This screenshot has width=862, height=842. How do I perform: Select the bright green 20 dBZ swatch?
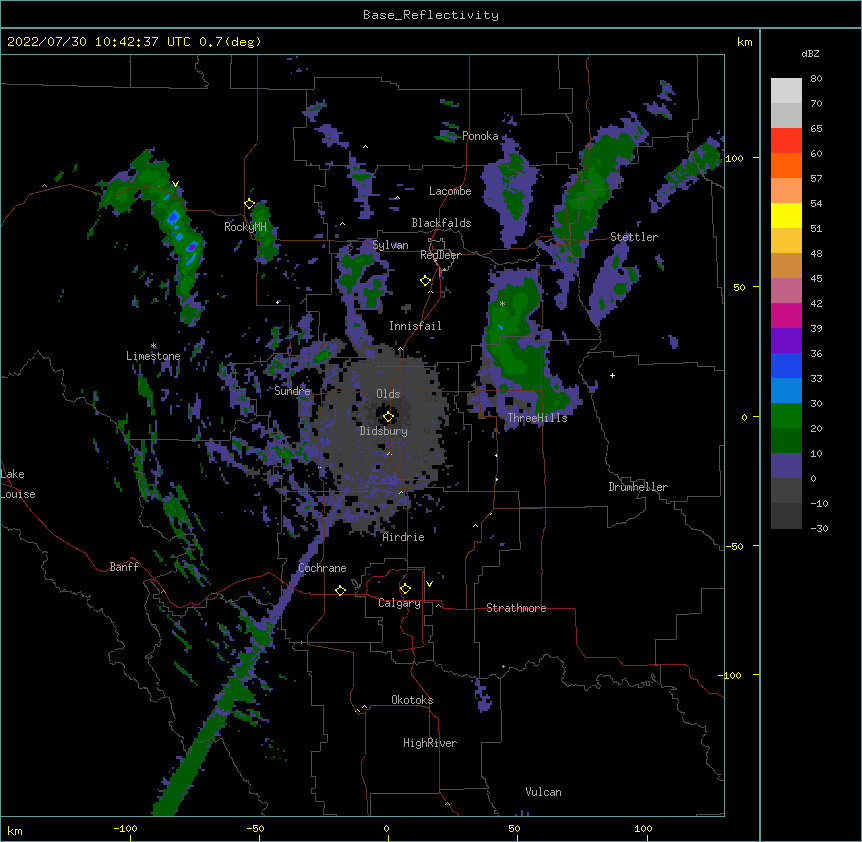(786, 416)
